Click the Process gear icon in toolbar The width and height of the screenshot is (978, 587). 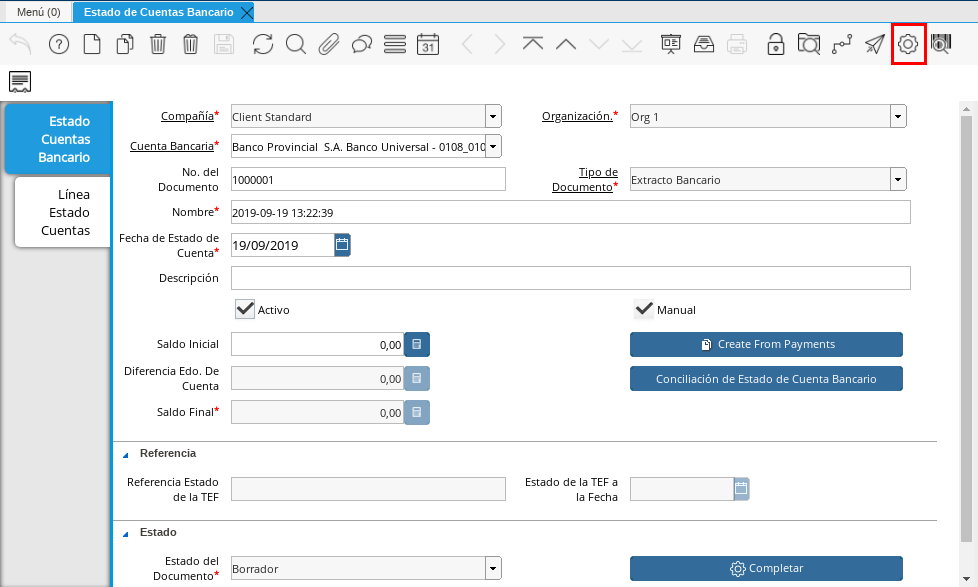click(x=908, y=44)
